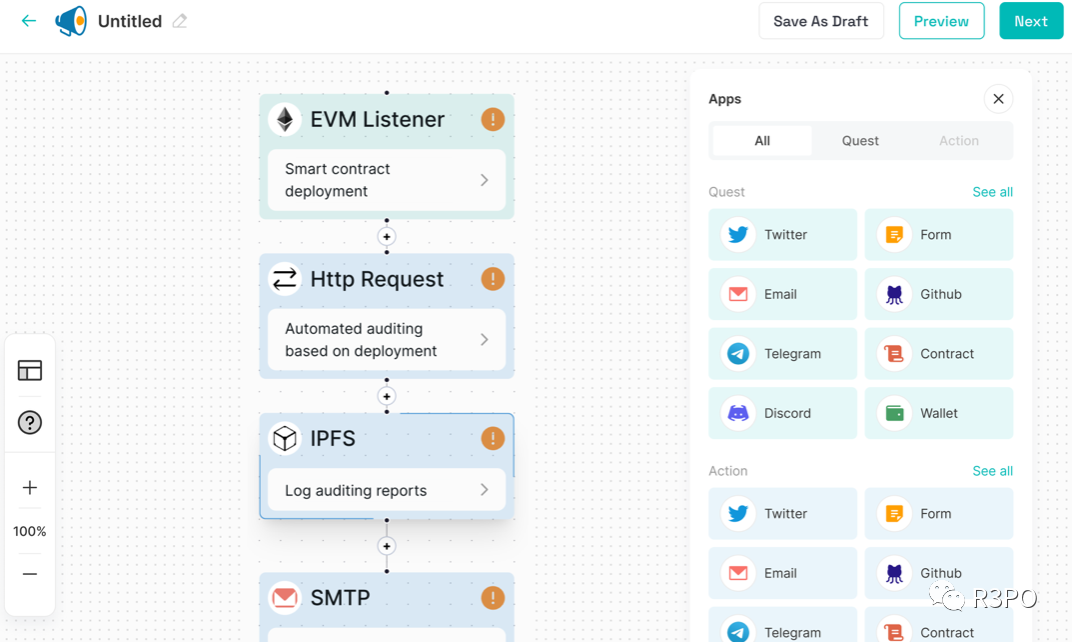
Task: Click the layout panel icon in left toolbar
Action: tap(29, 371)
